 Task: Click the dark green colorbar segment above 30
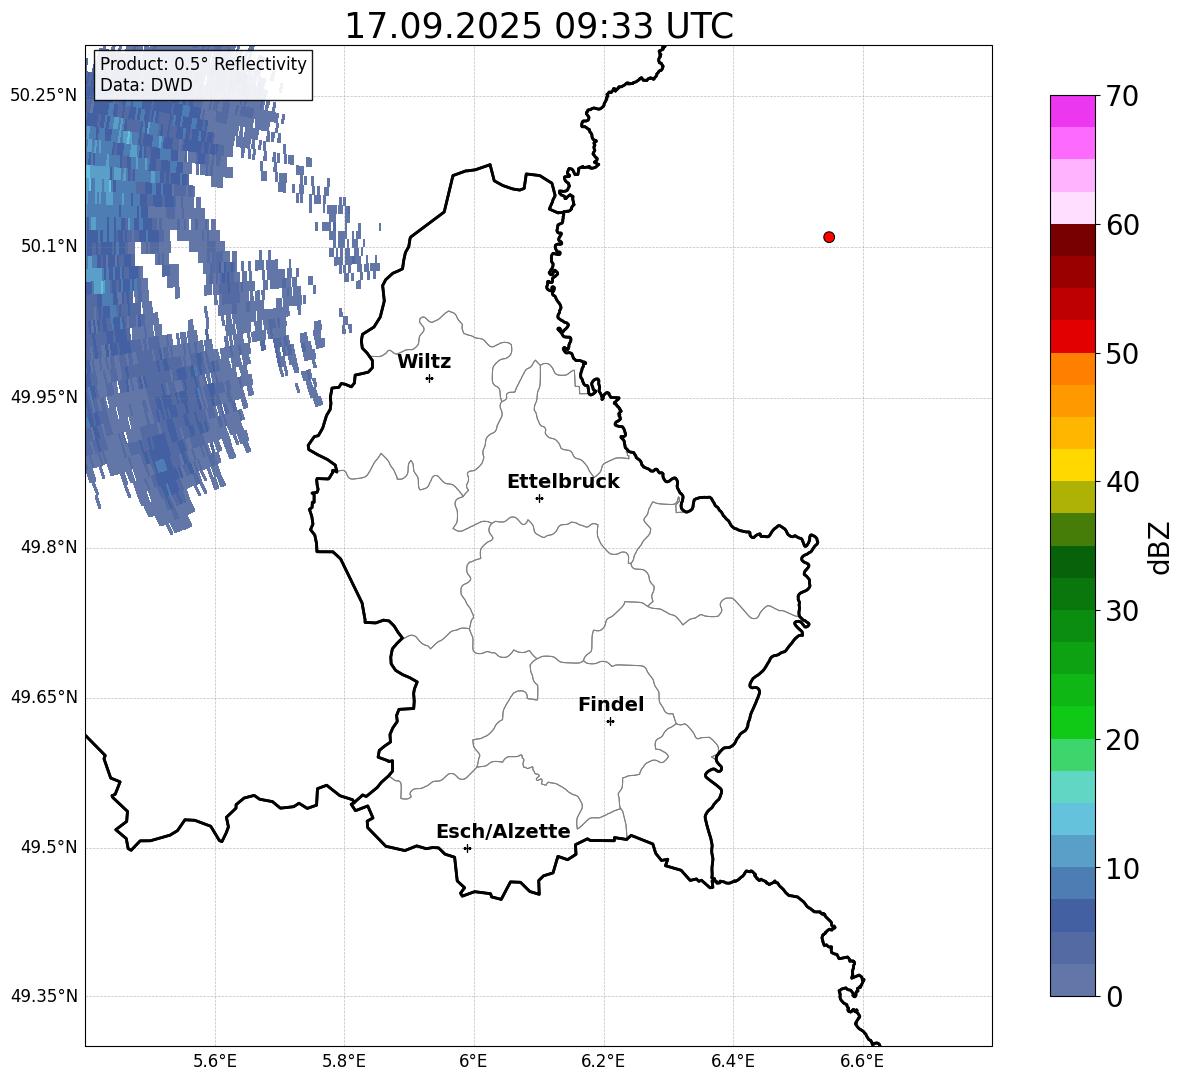click(x=1072, y=594)
